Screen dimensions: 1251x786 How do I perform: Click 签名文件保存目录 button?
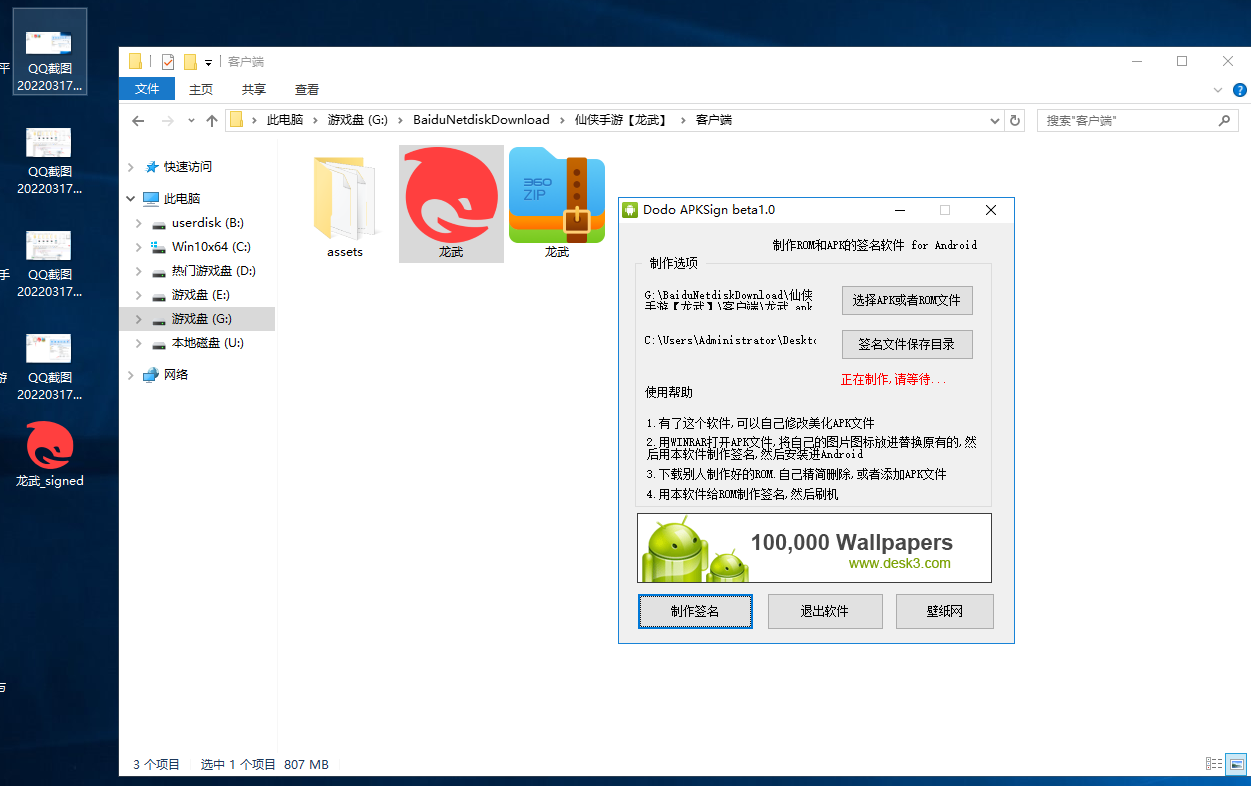[x=906, y=344]
